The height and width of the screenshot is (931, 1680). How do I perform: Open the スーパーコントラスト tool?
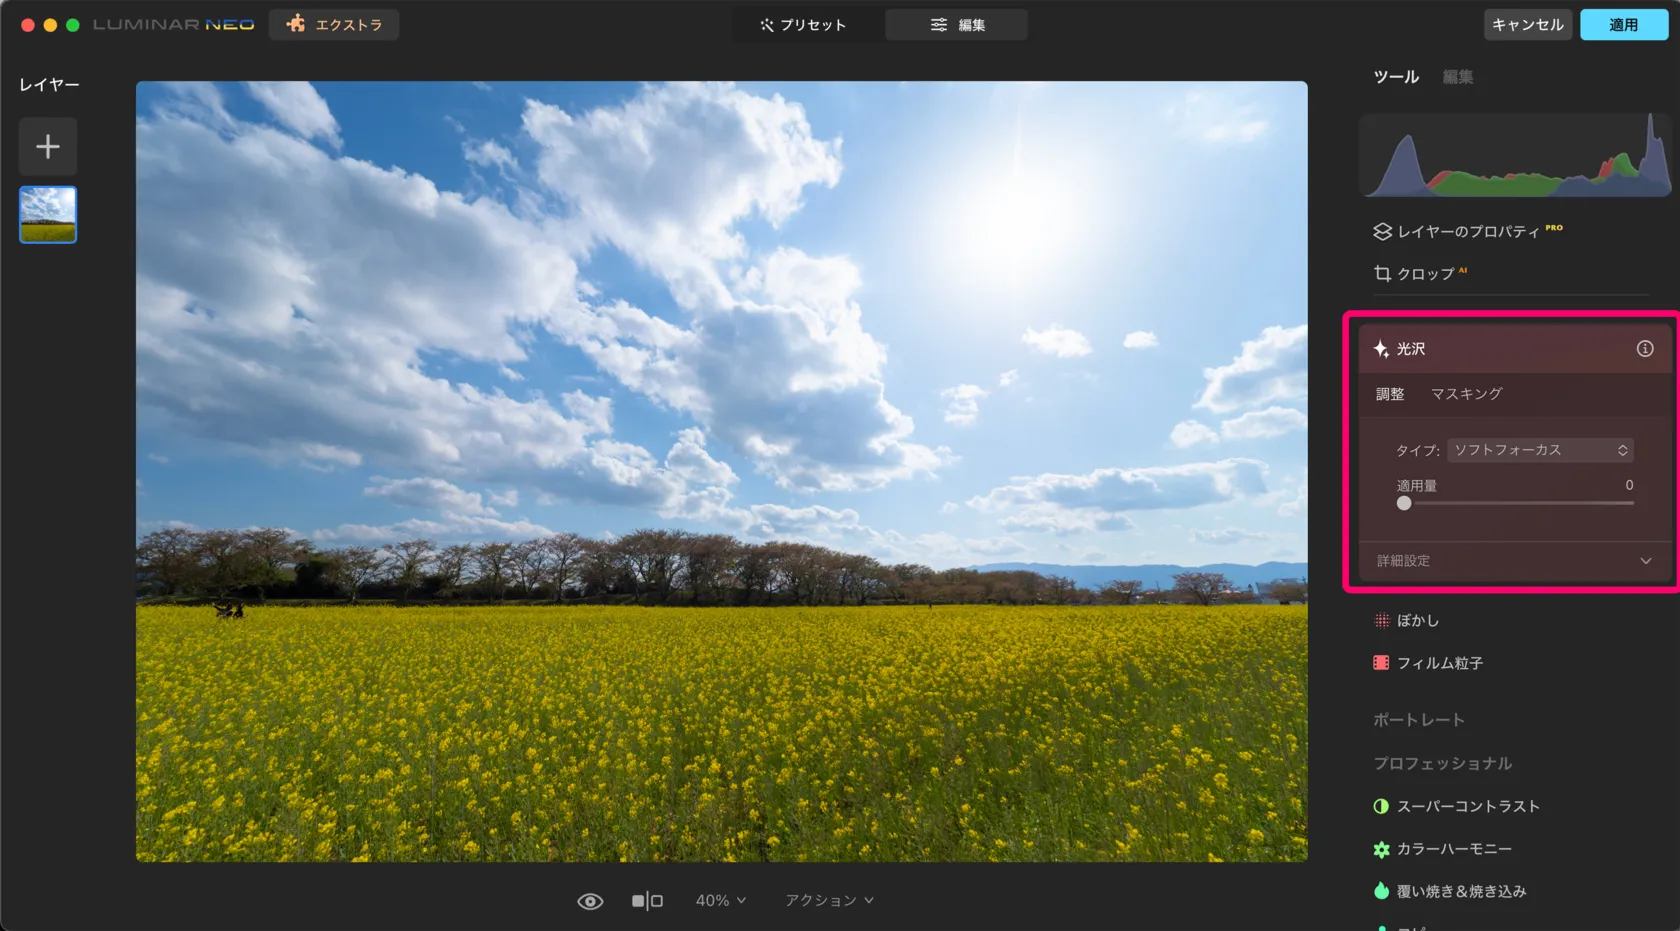pyautogui.click(x=1467, y=806)
